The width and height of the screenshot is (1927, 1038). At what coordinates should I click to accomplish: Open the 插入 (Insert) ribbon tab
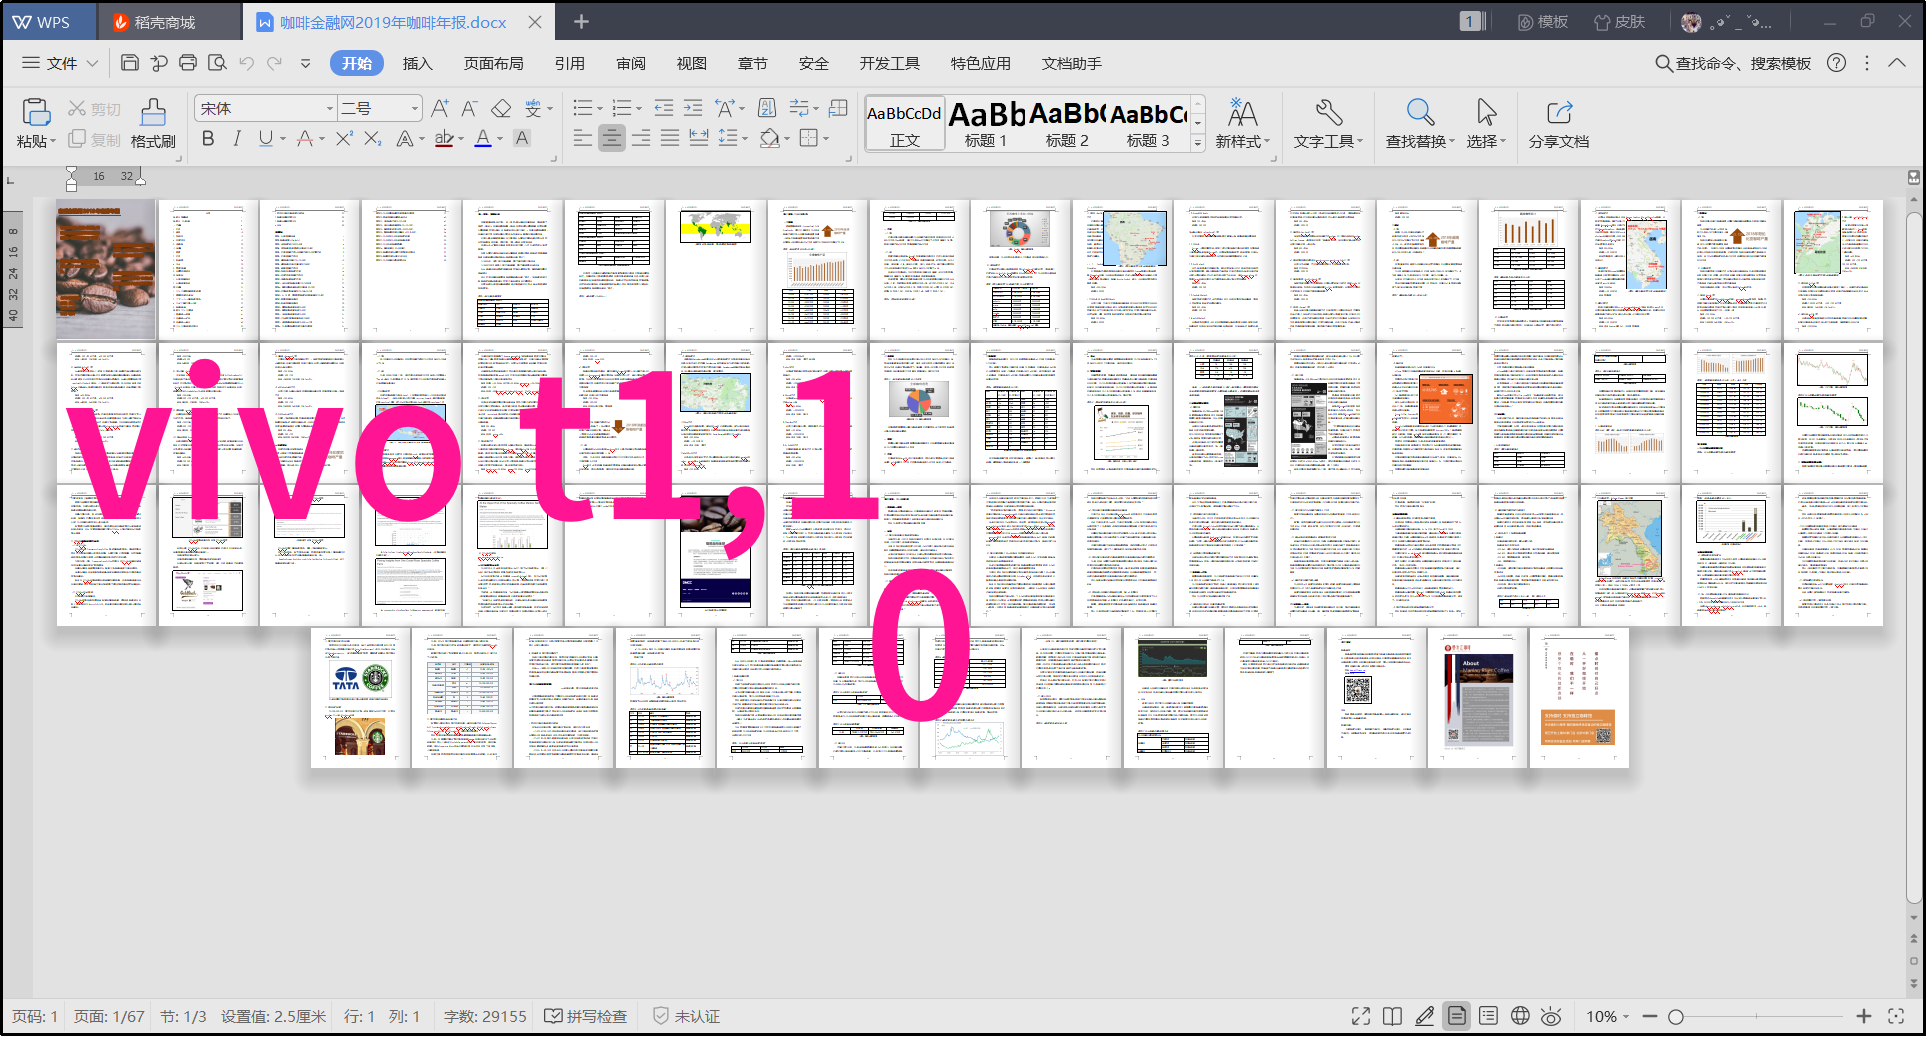click(x=417, y=63)
